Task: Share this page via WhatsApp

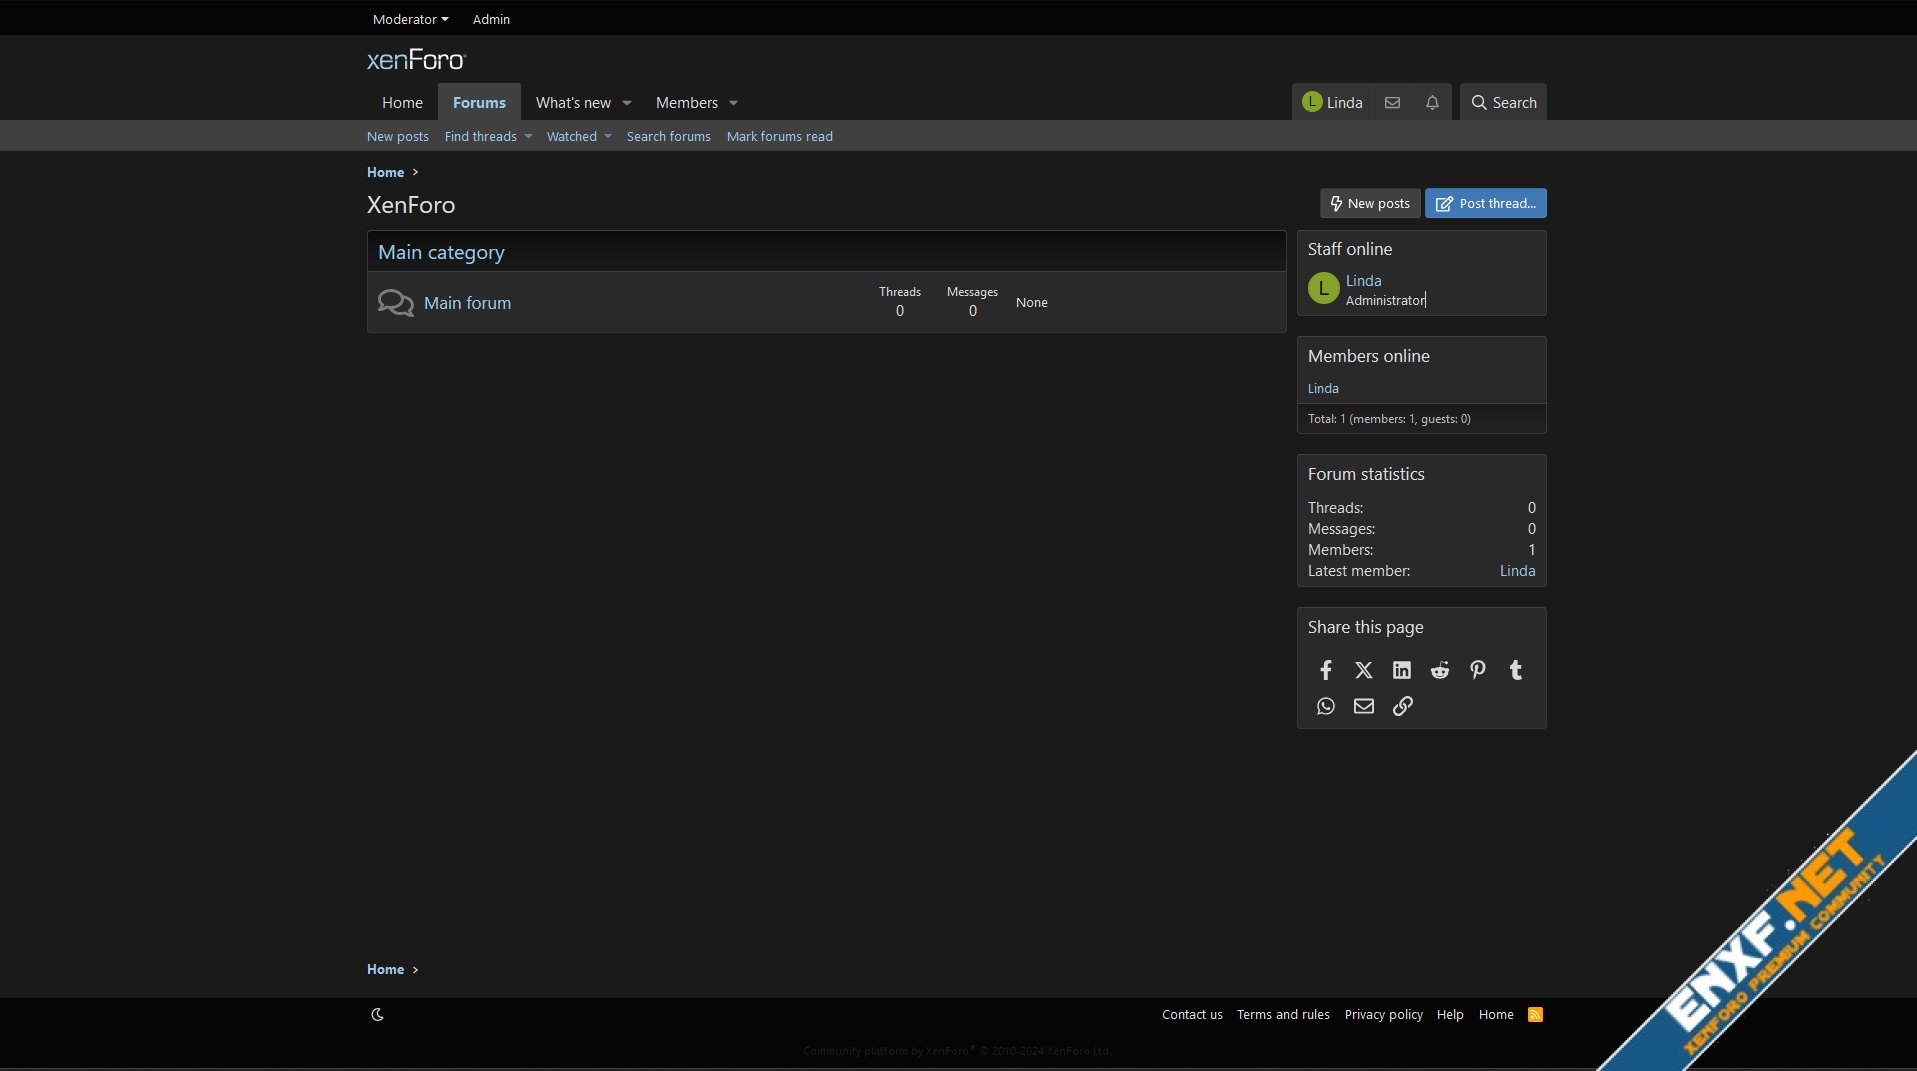Action: point(1326,706)
